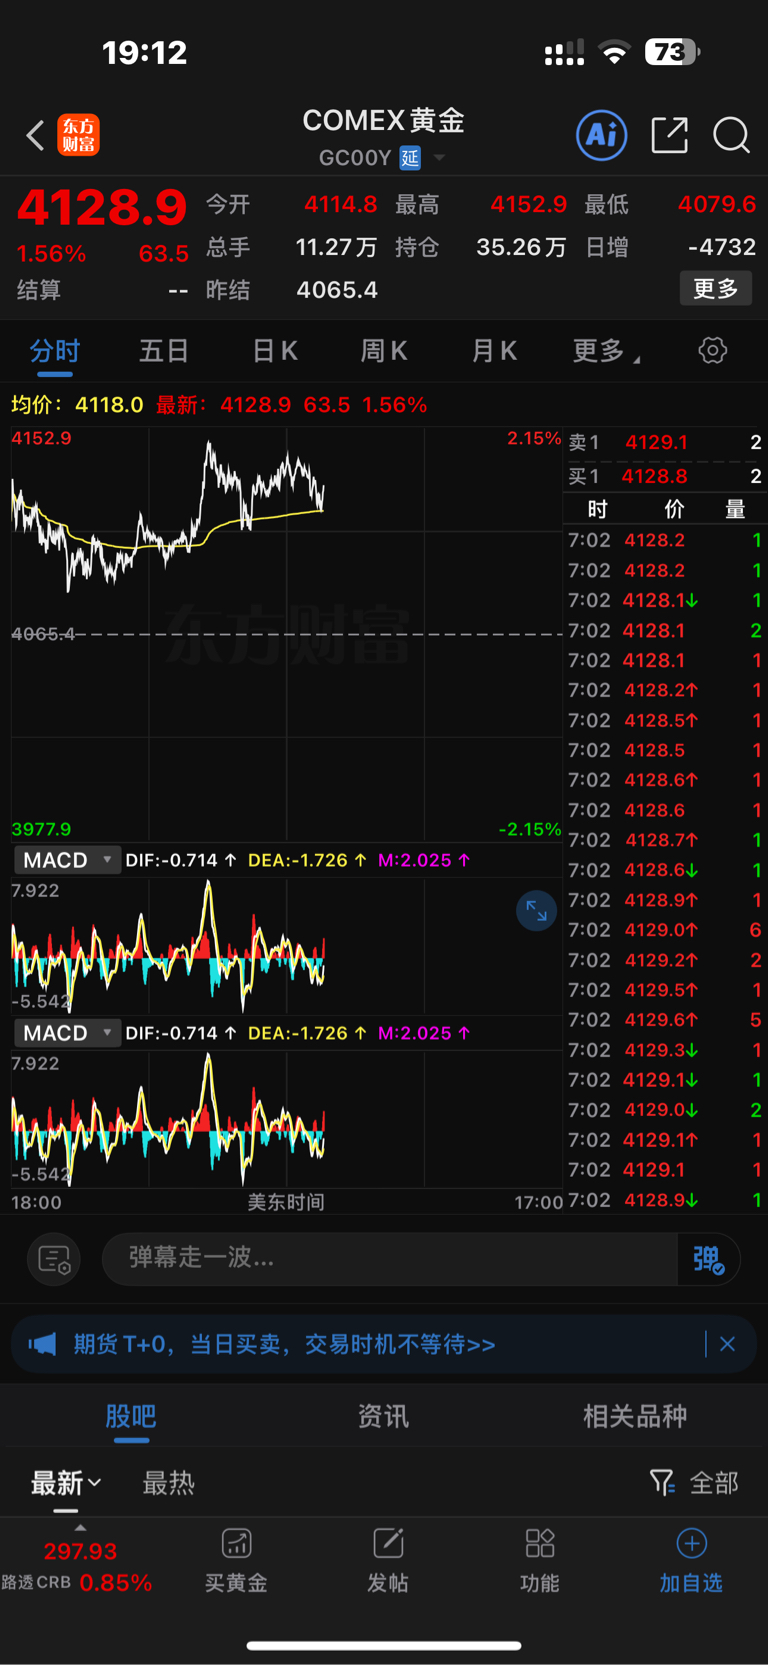Expand the GC00Y contract dropdown arrow
Image resolution: width=768 pixels, height=1665 pixels.
[x=439, y=158]
